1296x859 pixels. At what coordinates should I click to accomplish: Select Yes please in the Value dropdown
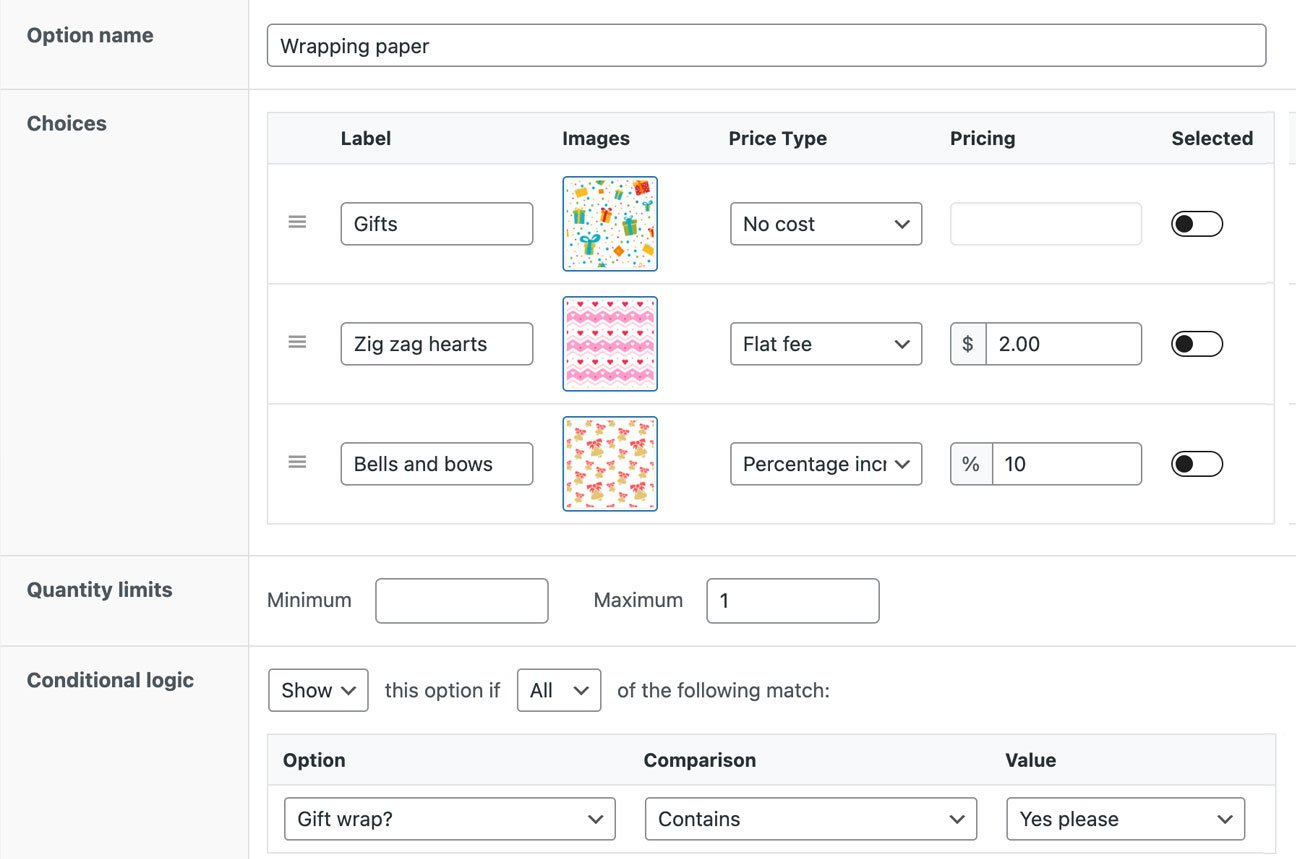pos(1124,818)
